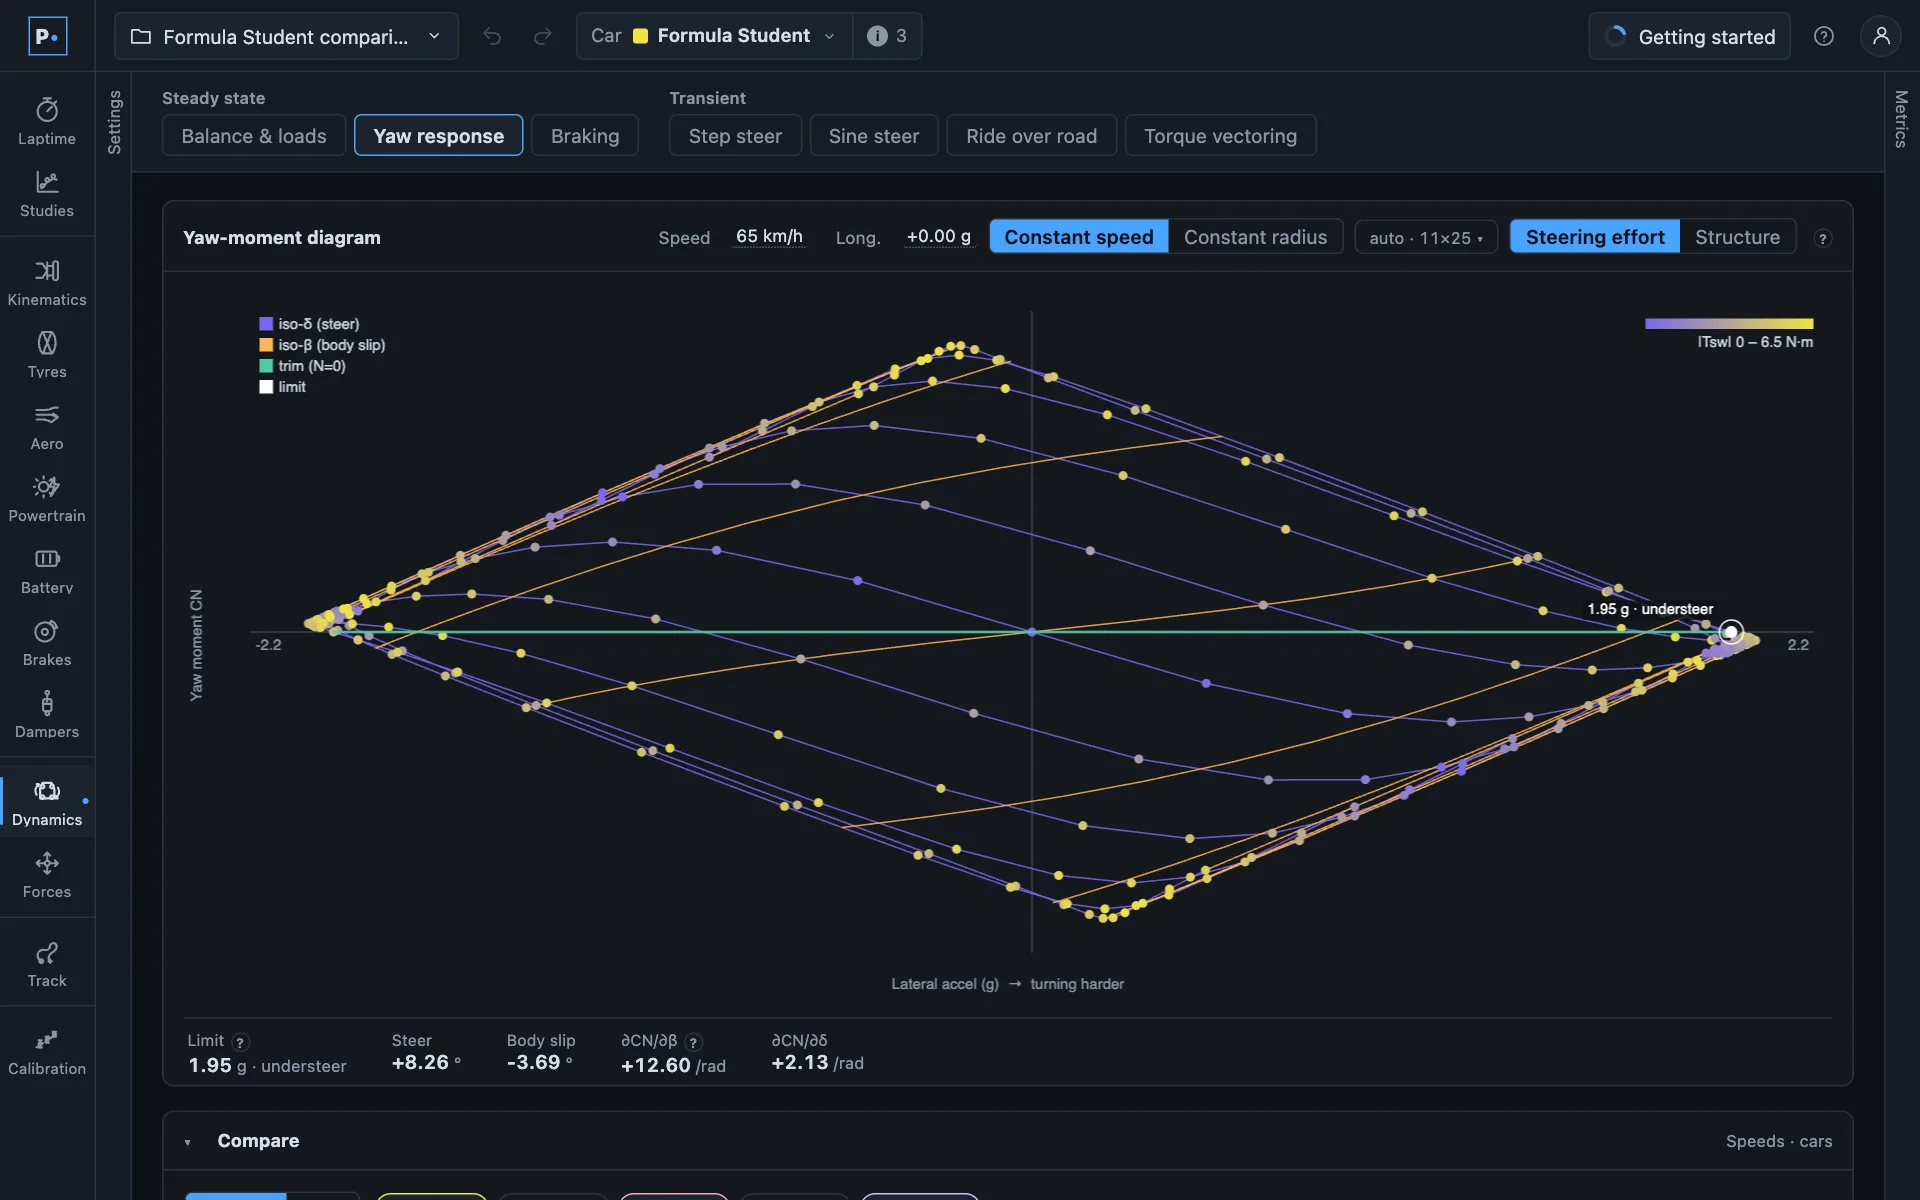Open the Studies section
This screenshot has height=1200, width=1920.
[x=47, y=194]
